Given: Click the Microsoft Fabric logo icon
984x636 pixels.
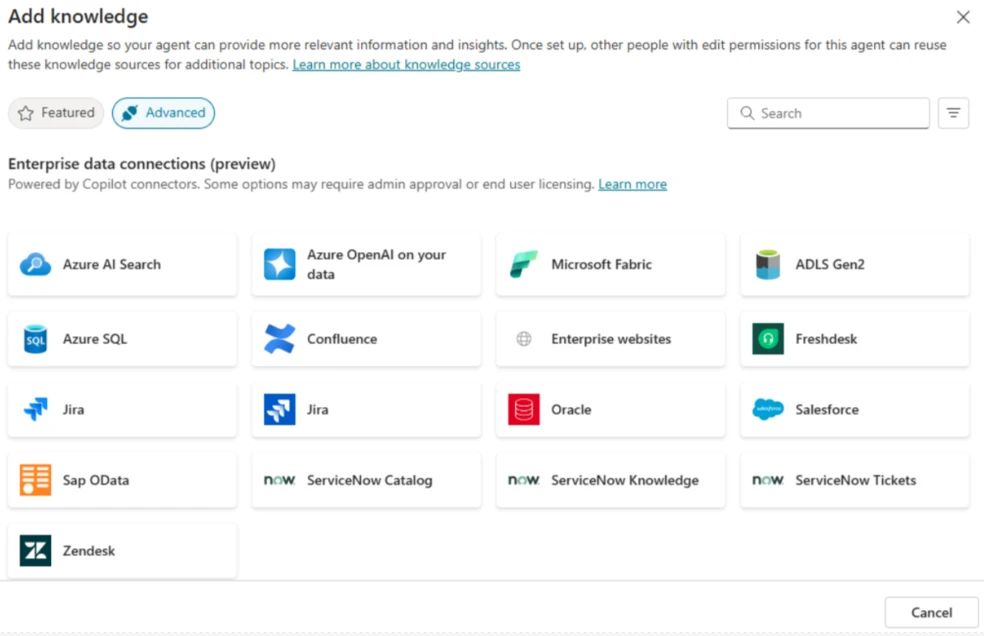Looking at the screenshot, I should tap(524, 265).
